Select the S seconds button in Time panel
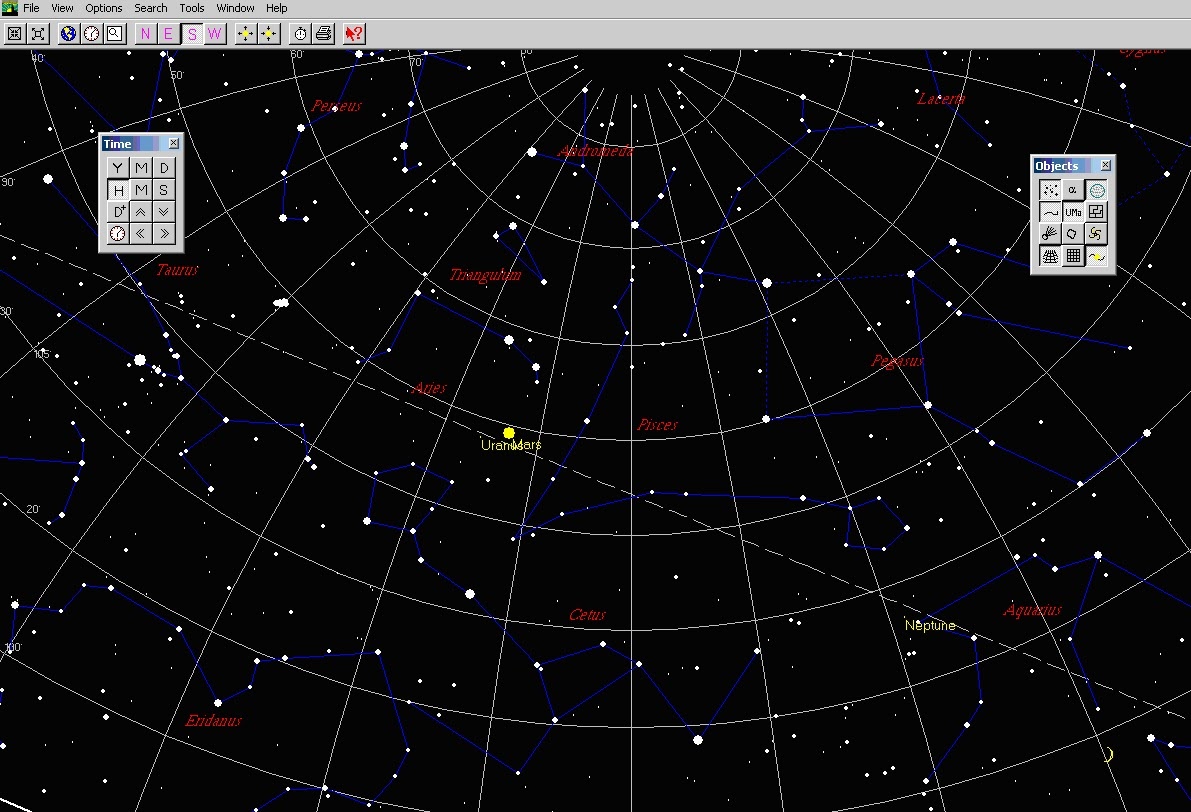 163,190
